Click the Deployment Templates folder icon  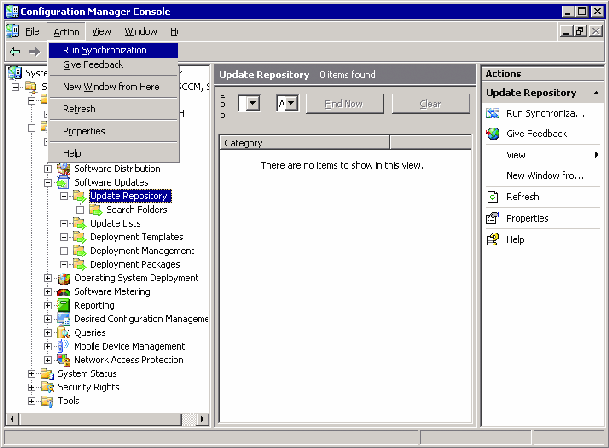click(79, 237)
